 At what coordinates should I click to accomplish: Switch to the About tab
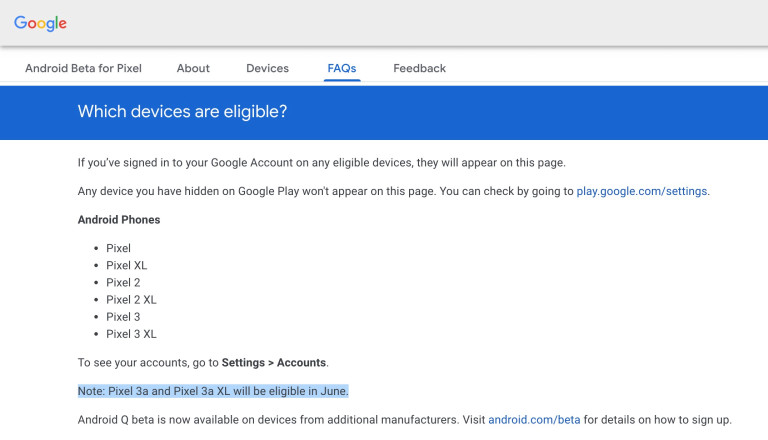[x=193, y=68]
